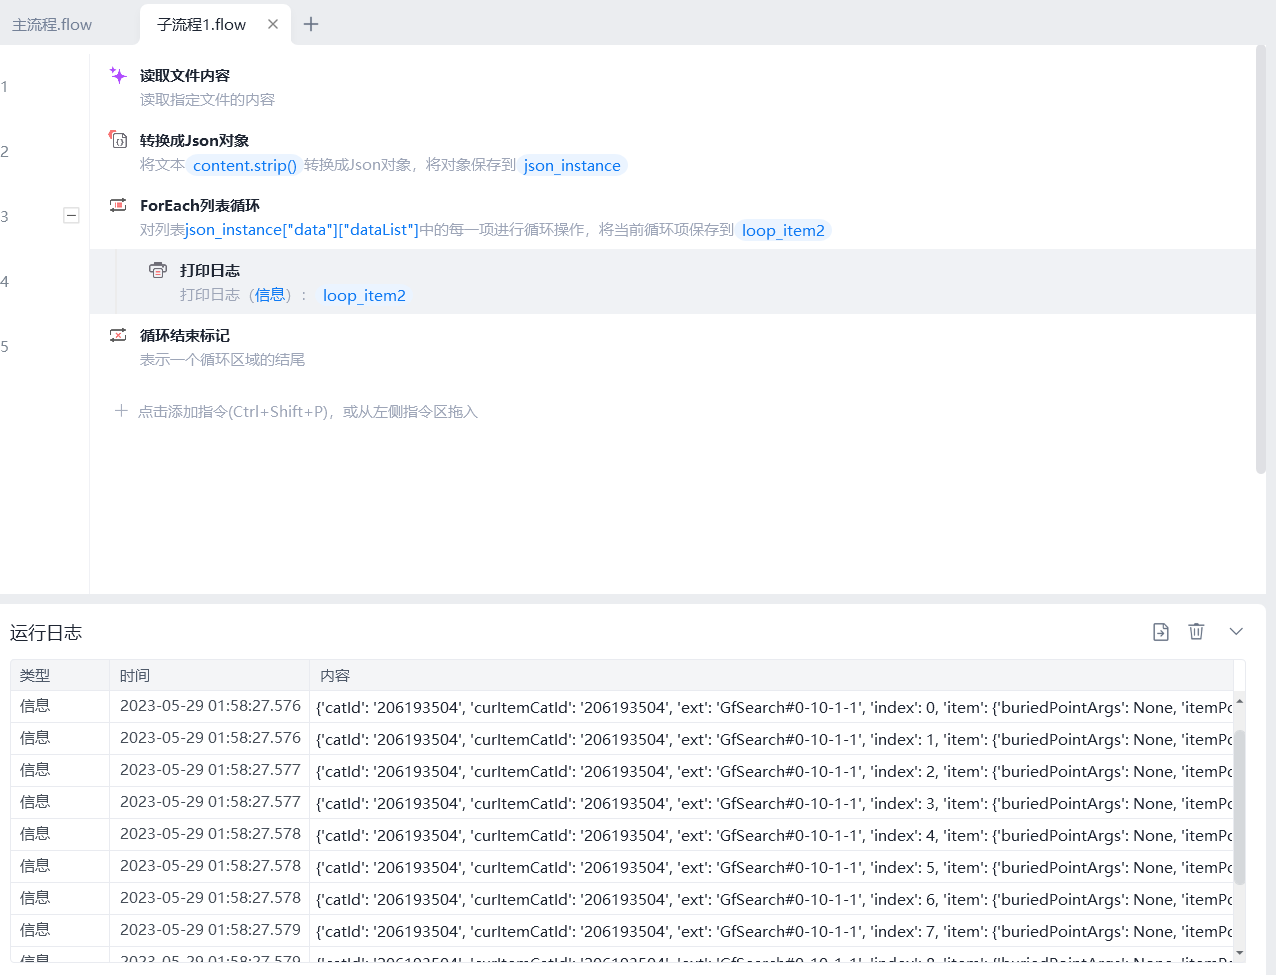
Task: Select the 子流程1.flow tab
Action: pyautogui.click(x=201, y=25)
